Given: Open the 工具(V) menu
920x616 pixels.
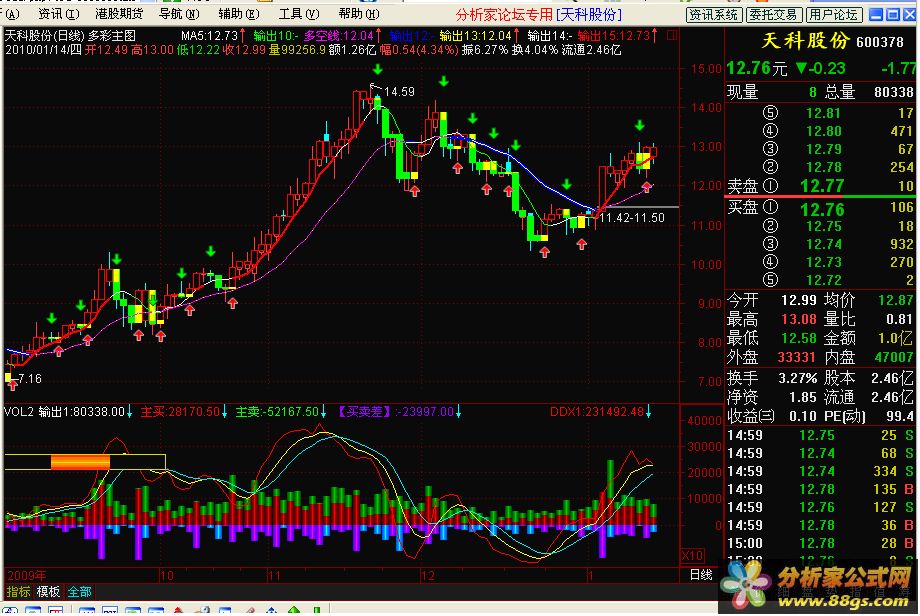Looking at the screenshot, I should 299,13.
